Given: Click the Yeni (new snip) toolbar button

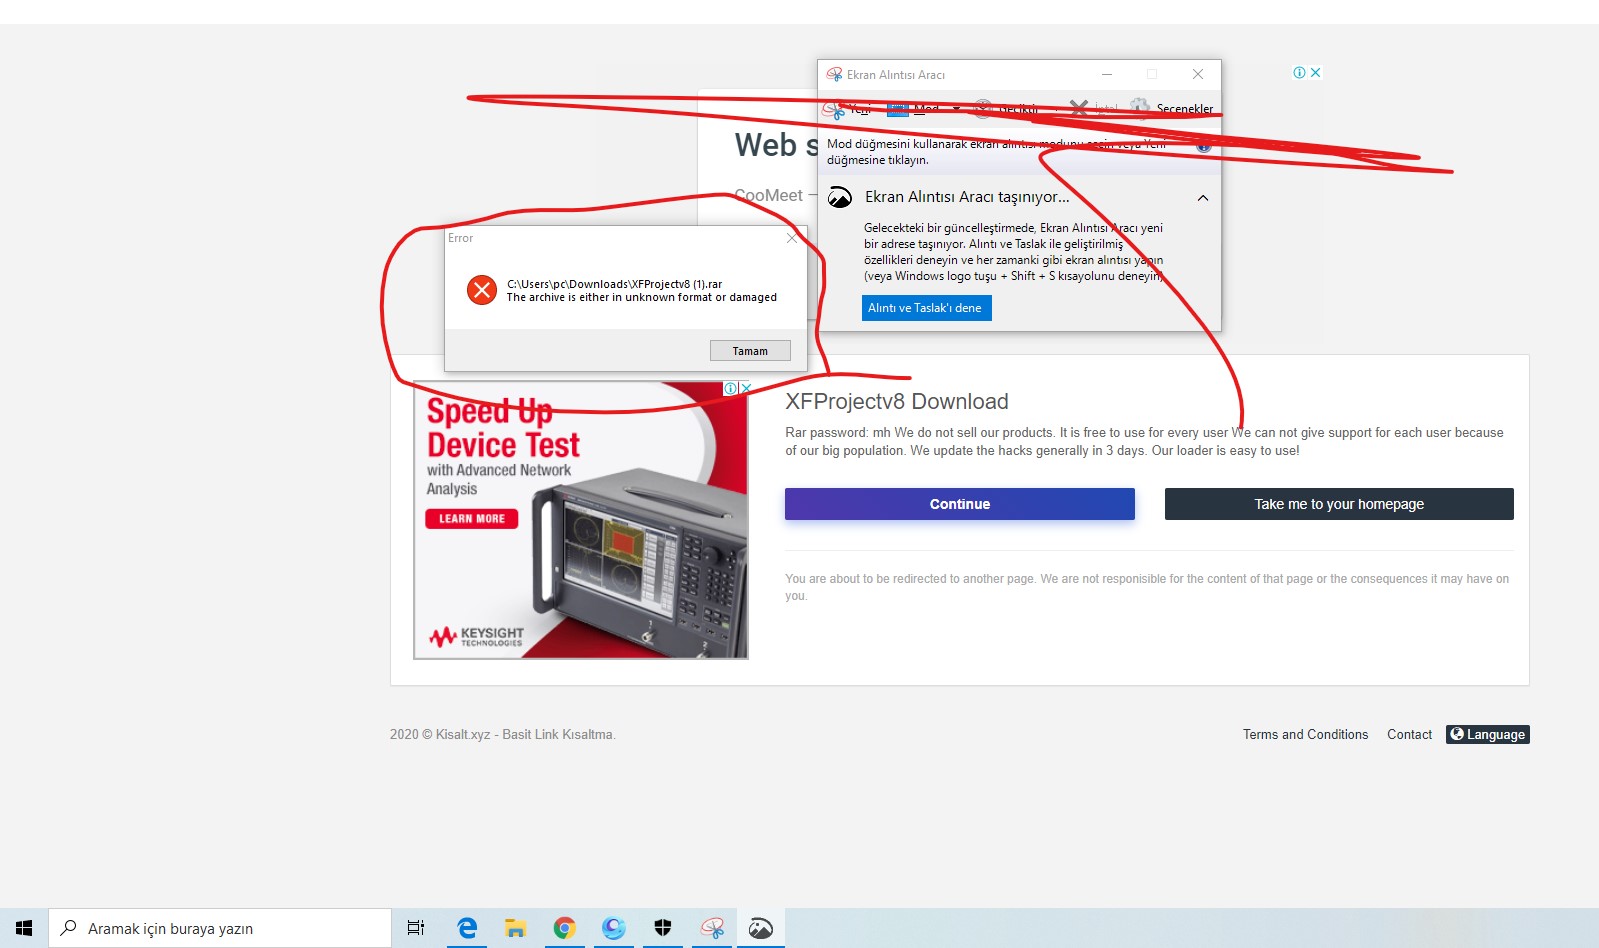Looking at the screenshot, I should (847, 109).
